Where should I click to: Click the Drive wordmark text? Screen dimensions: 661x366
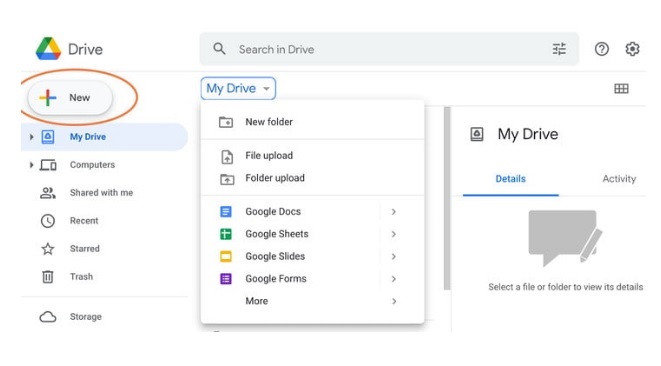85,49
